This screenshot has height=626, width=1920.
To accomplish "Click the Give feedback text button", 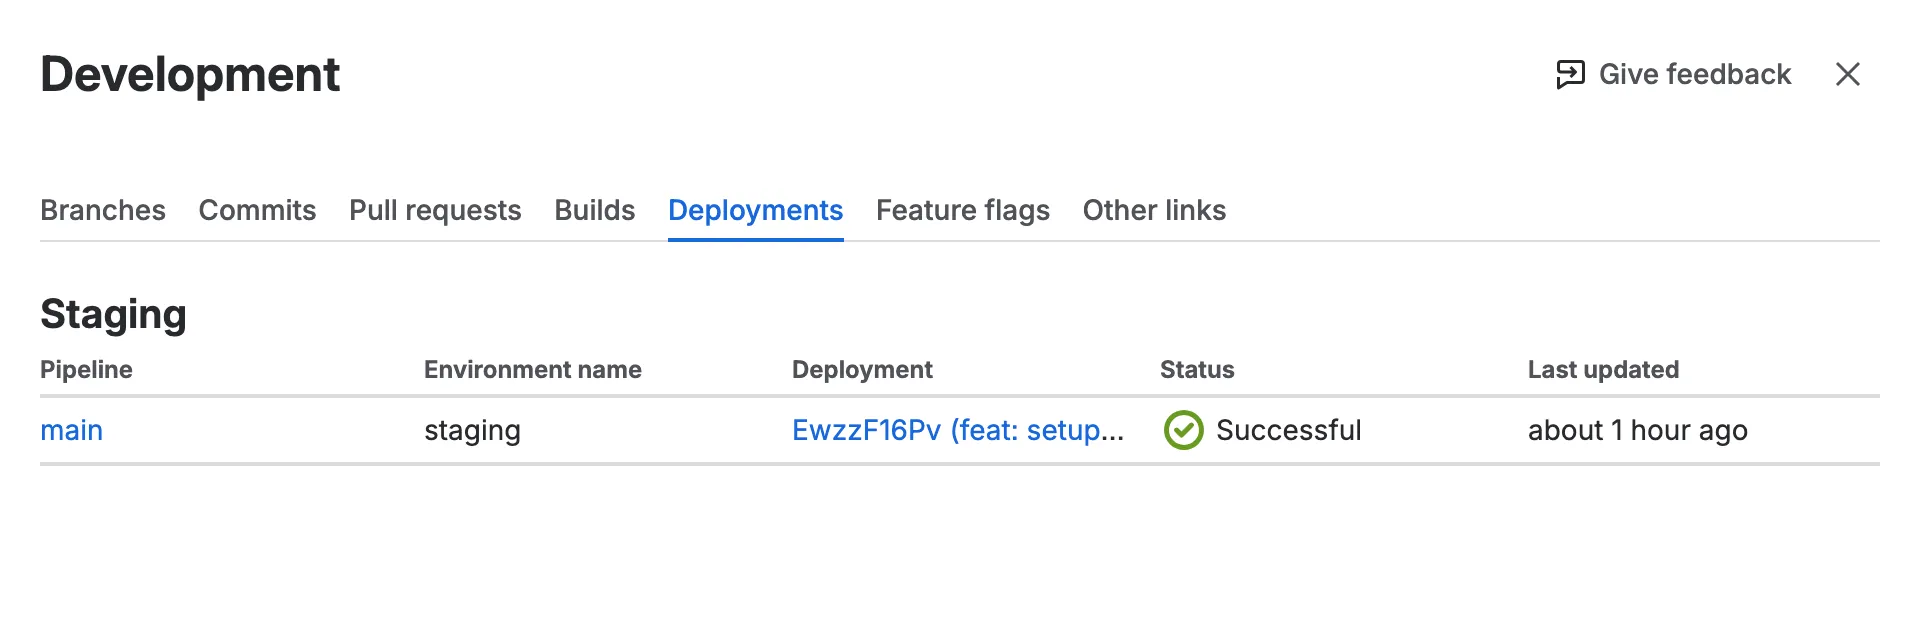I will click(x=1695, y=73).
